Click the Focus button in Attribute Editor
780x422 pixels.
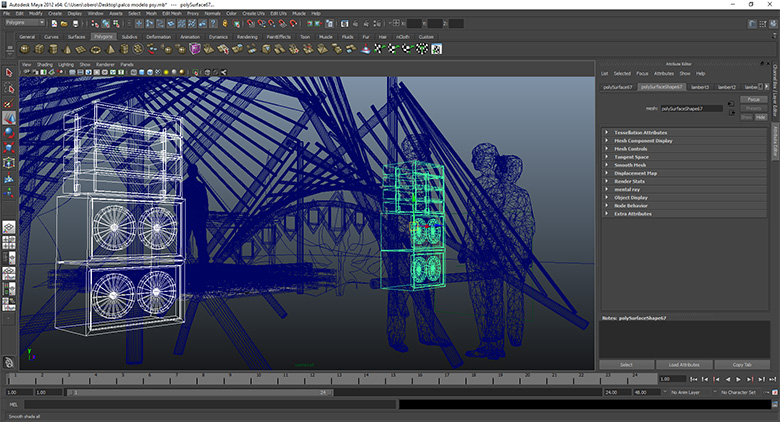(x=753, y=100)
